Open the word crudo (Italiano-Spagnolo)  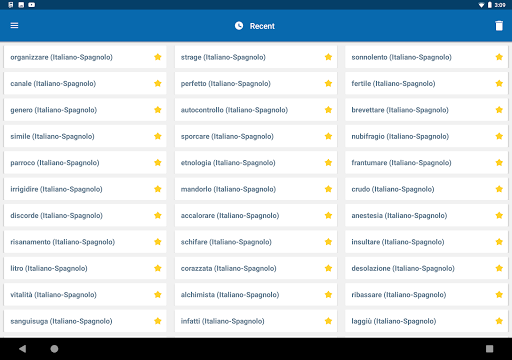coord(426,189)
